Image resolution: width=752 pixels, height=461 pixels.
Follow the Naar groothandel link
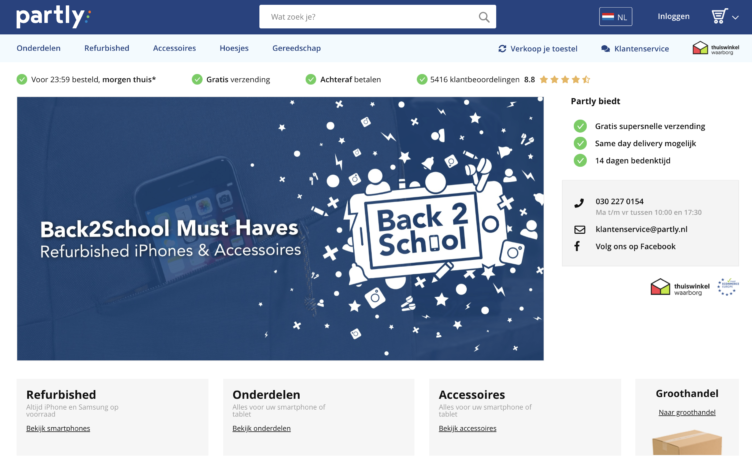coord(687,412)
